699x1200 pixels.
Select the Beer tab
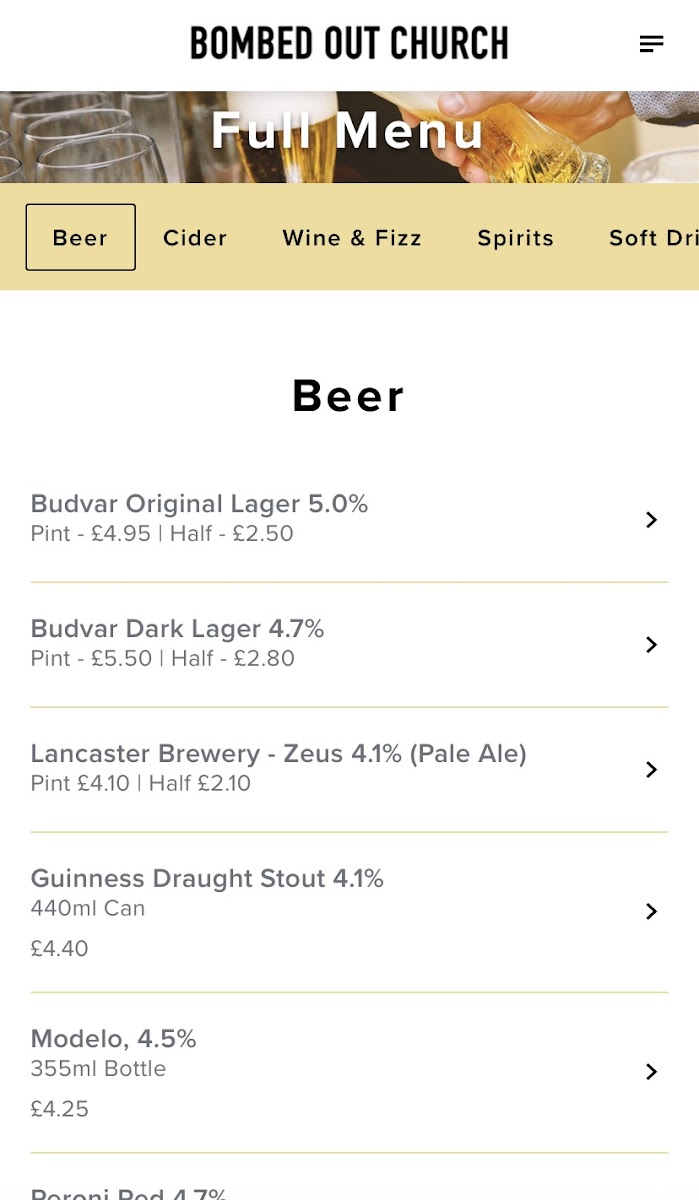pos(80,237)
